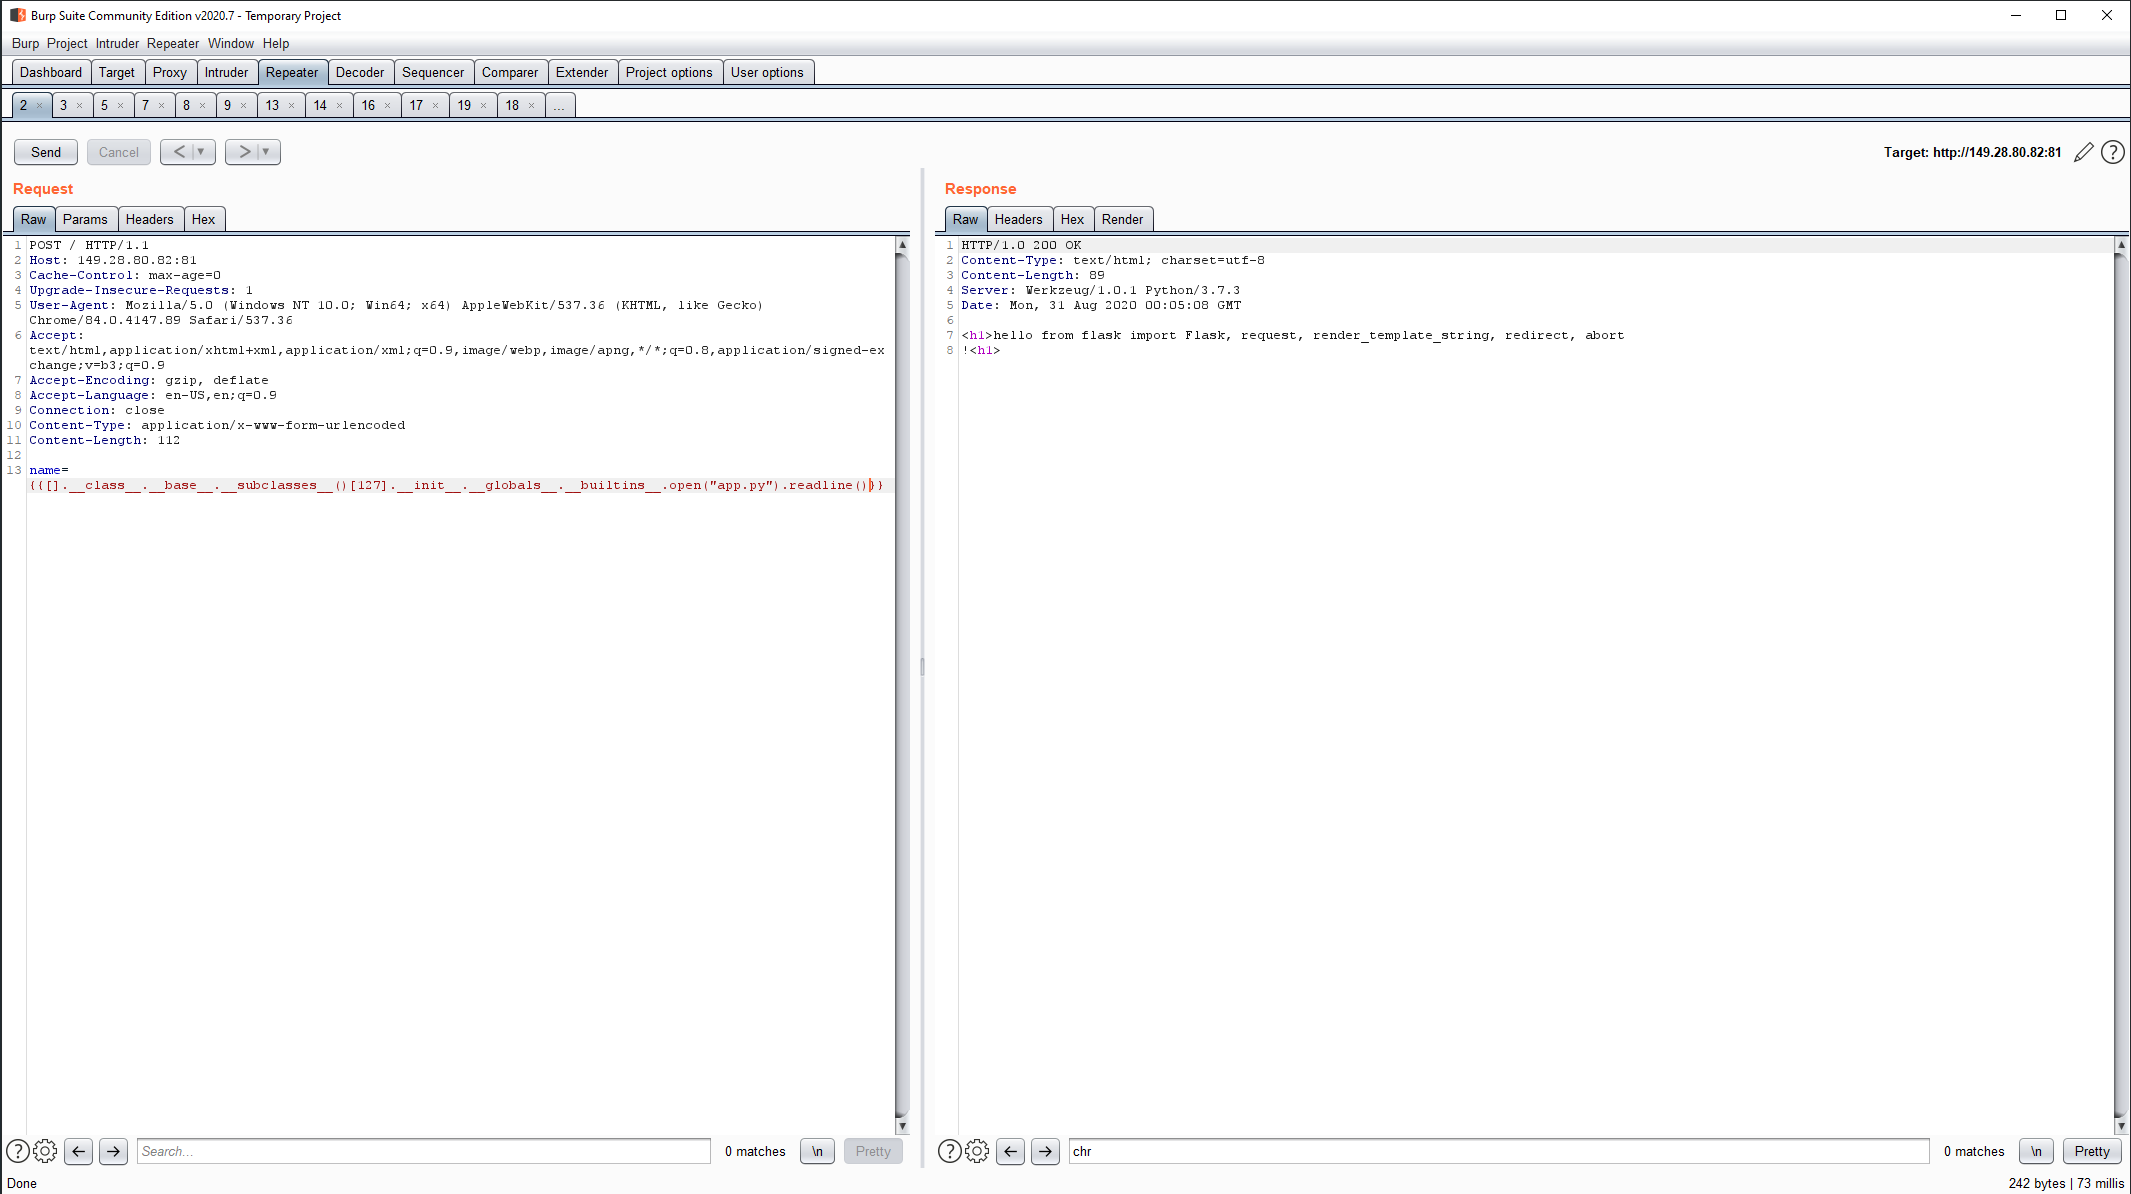Toggle response \n newline display button

[x=2036, y=1151]
